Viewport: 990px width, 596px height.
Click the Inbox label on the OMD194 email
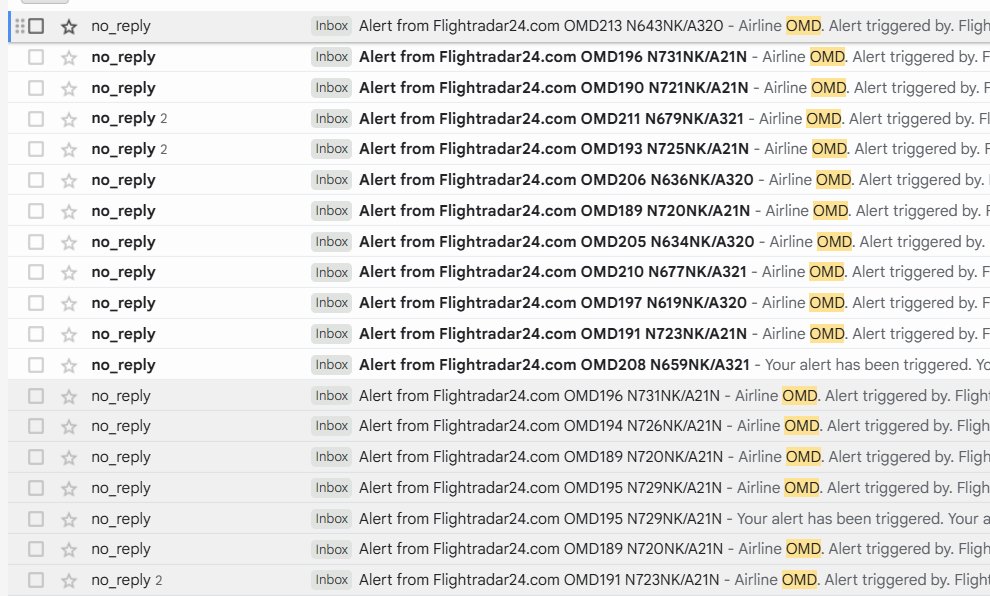[331, 426]
